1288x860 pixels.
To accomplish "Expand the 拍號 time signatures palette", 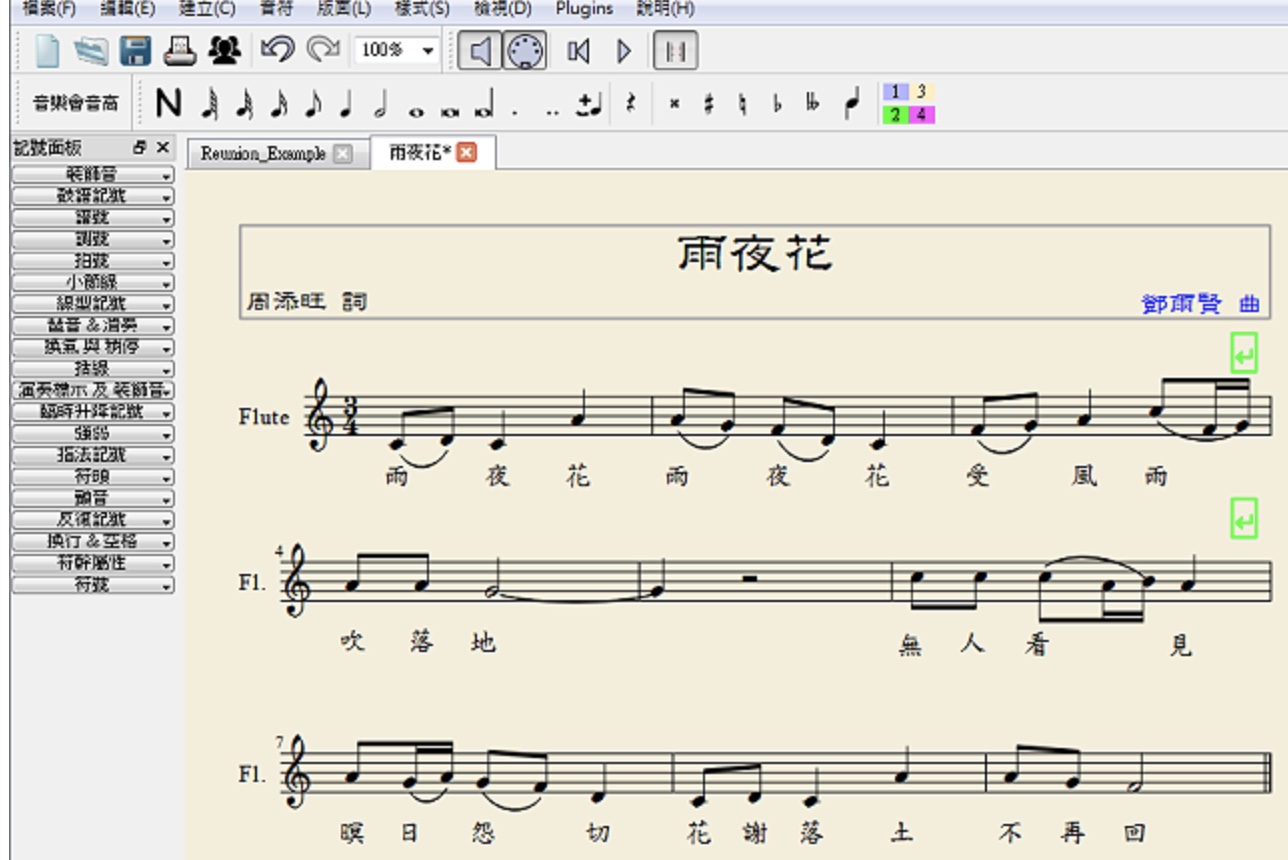I will (x=93, y=261).
